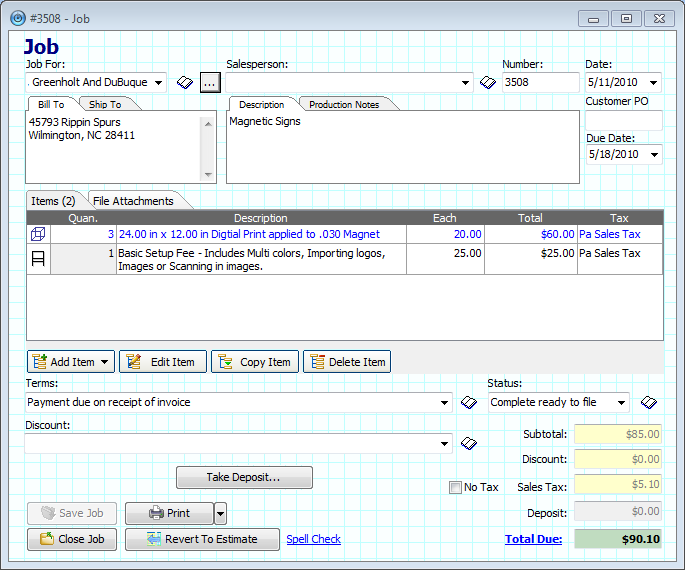Click lookup book icon beside Job For
Screen dimensions: 685x570
[185, 83]
